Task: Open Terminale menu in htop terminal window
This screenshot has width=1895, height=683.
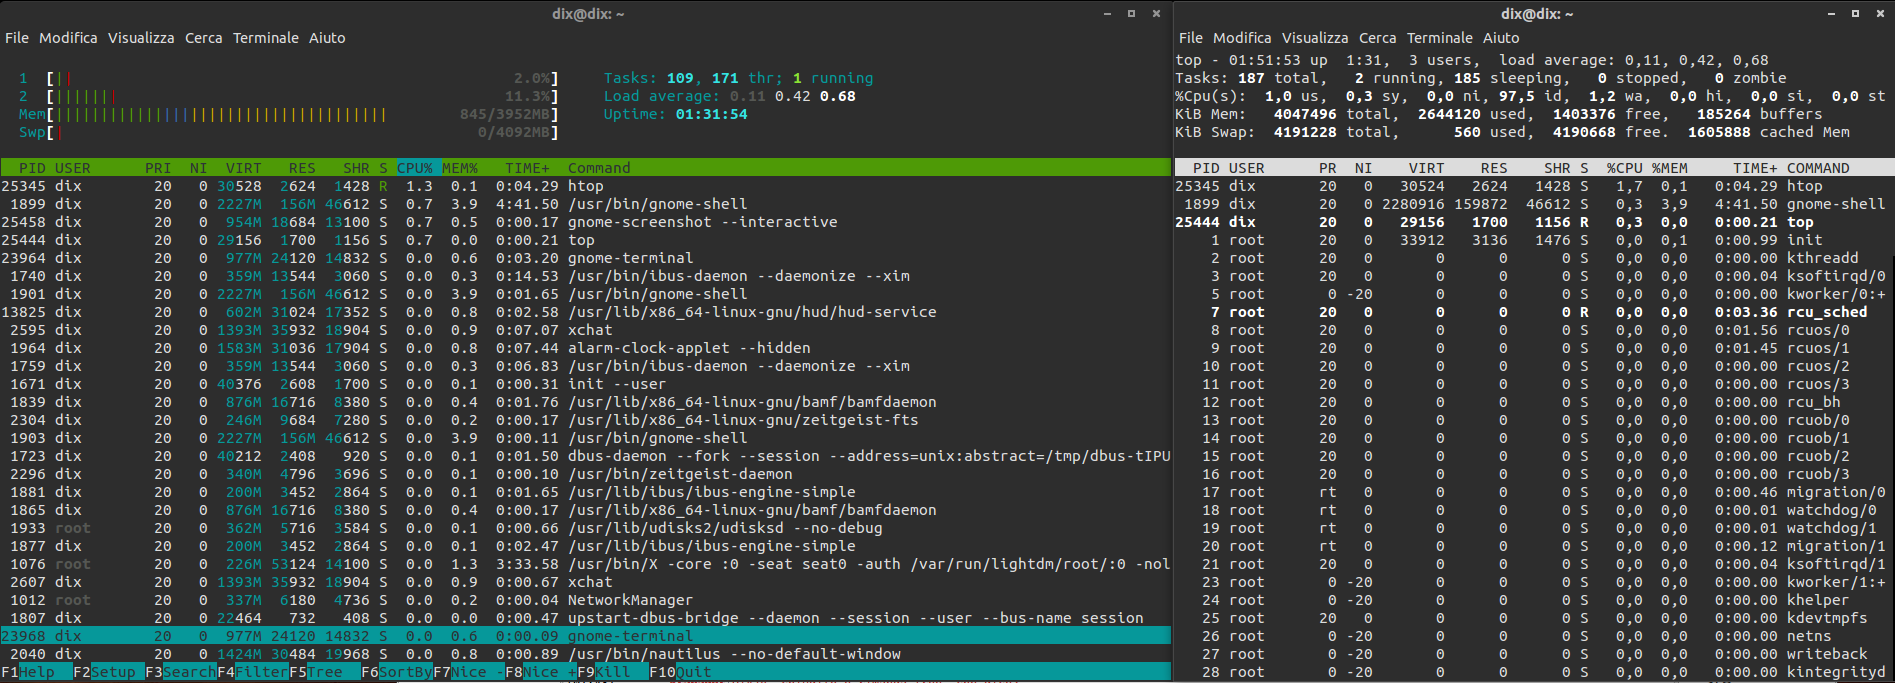Action: click(266, 38)
